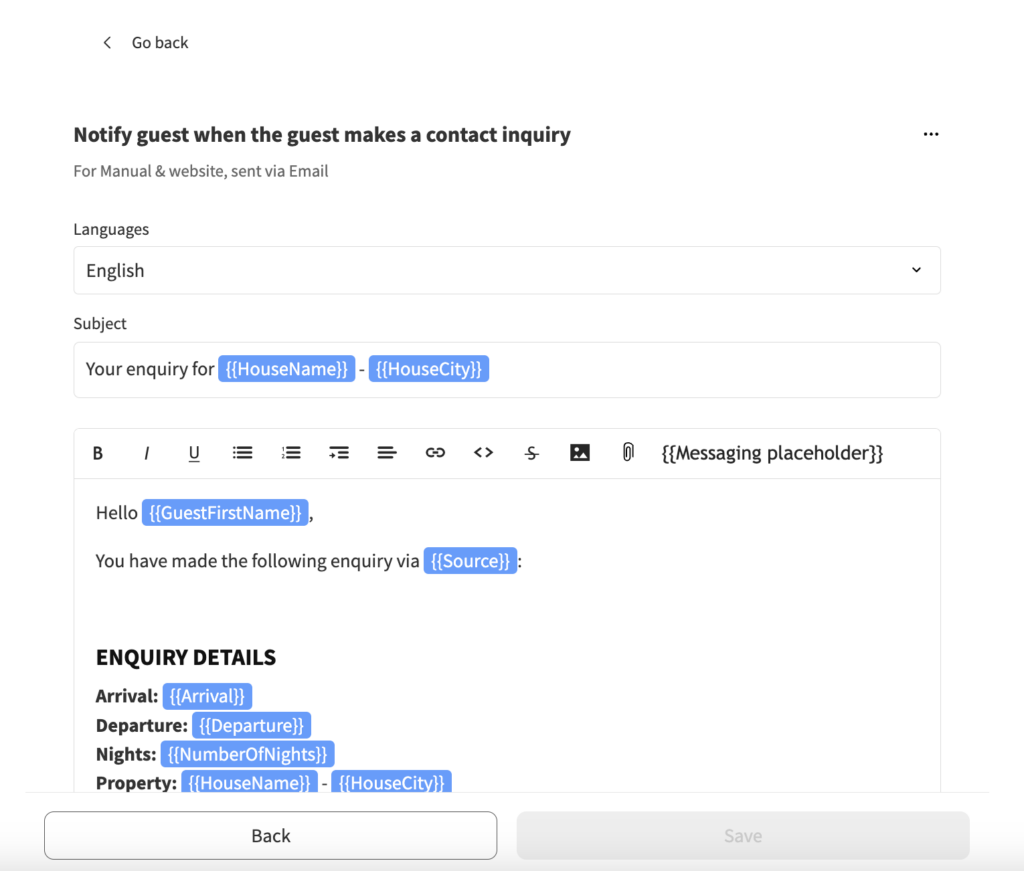The width and height of the screenshot is (1024, 871).
Task: Apply bold formatting in the editor toolbar
Action: [x=97, y=453]
